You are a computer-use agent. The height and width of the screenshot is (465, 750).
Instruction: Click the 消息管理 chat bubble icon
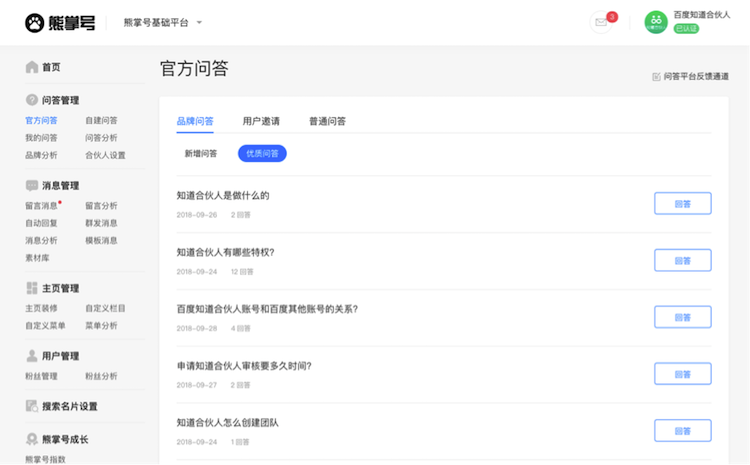(32, 185)
